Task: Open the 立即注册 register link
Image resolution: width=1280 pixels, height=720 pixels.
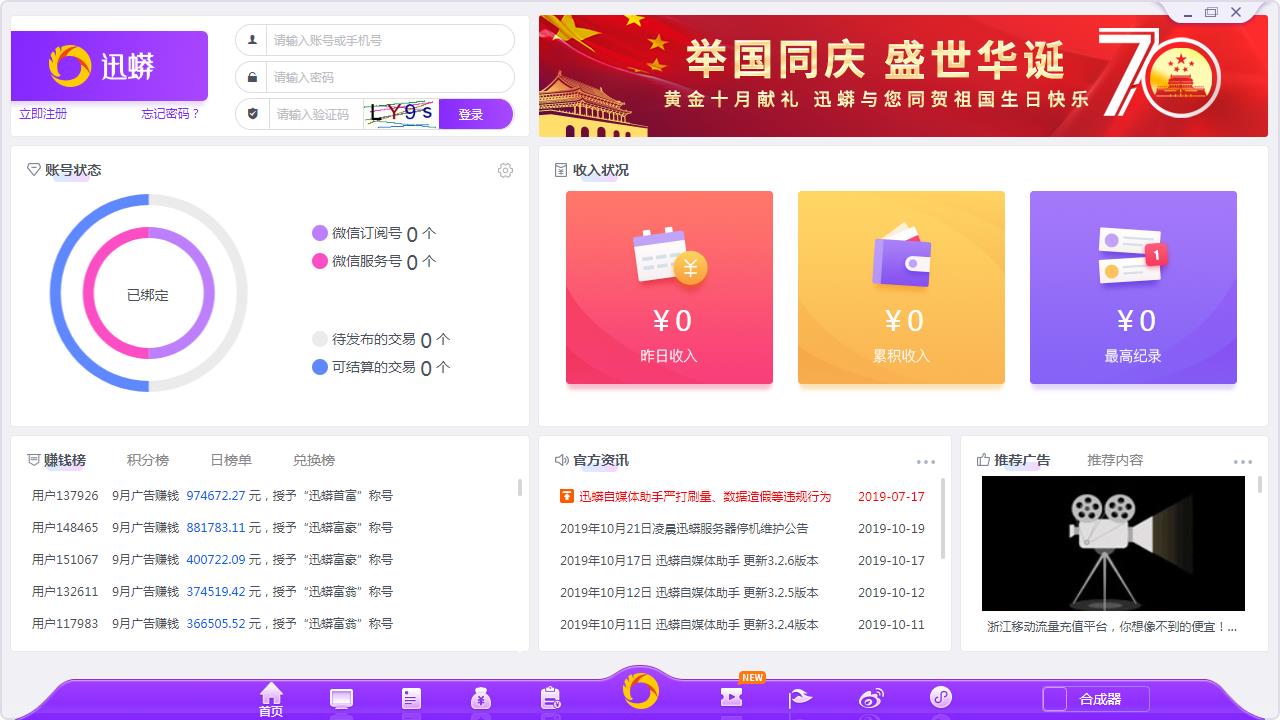Action: pyautogui.click(x=43, y=114)
